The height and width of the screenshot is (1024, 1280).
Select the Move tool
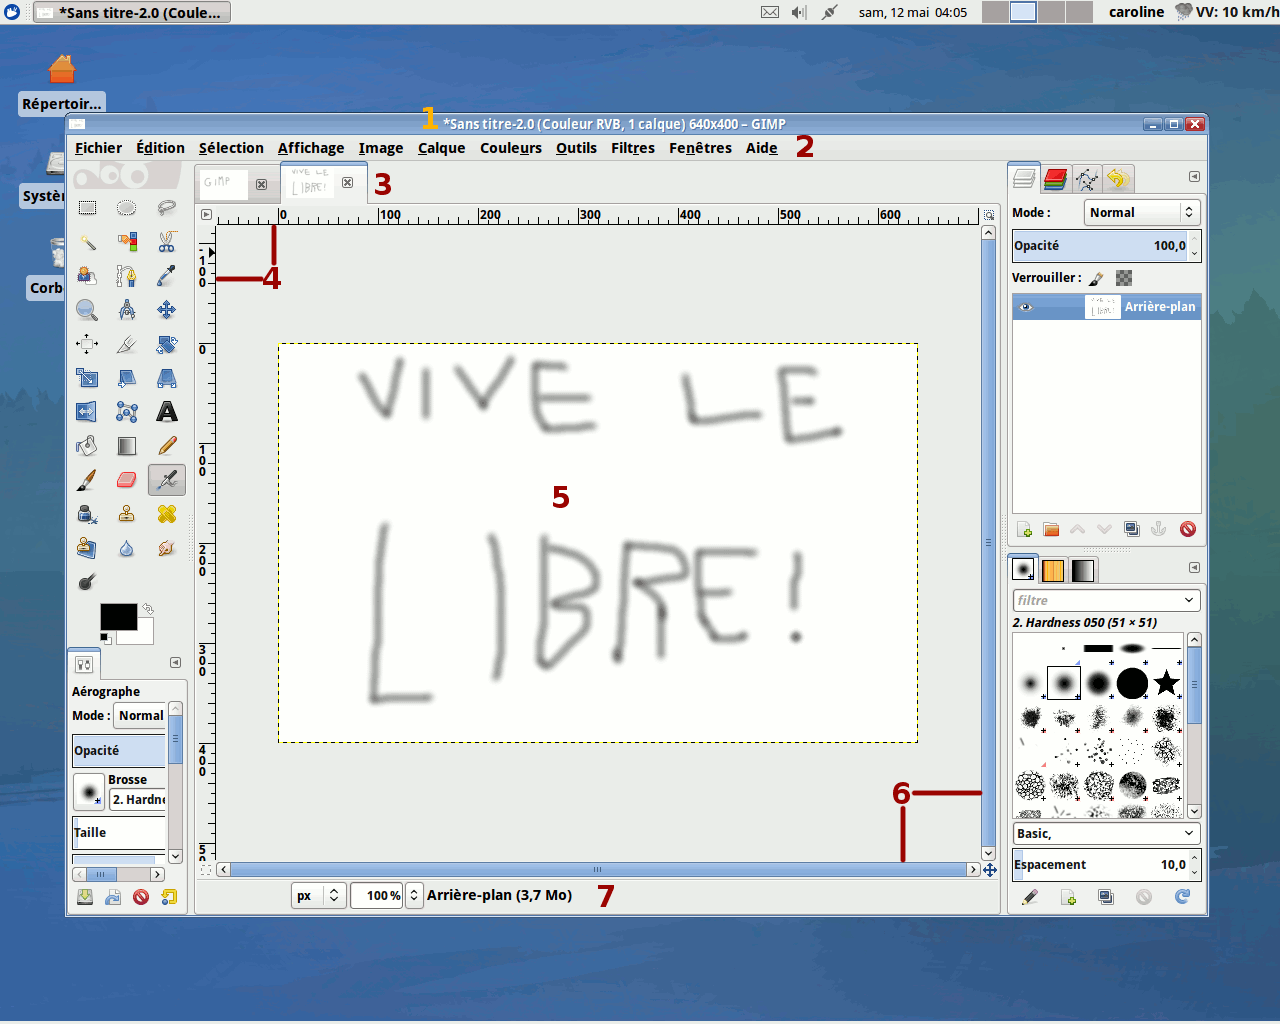167,310
